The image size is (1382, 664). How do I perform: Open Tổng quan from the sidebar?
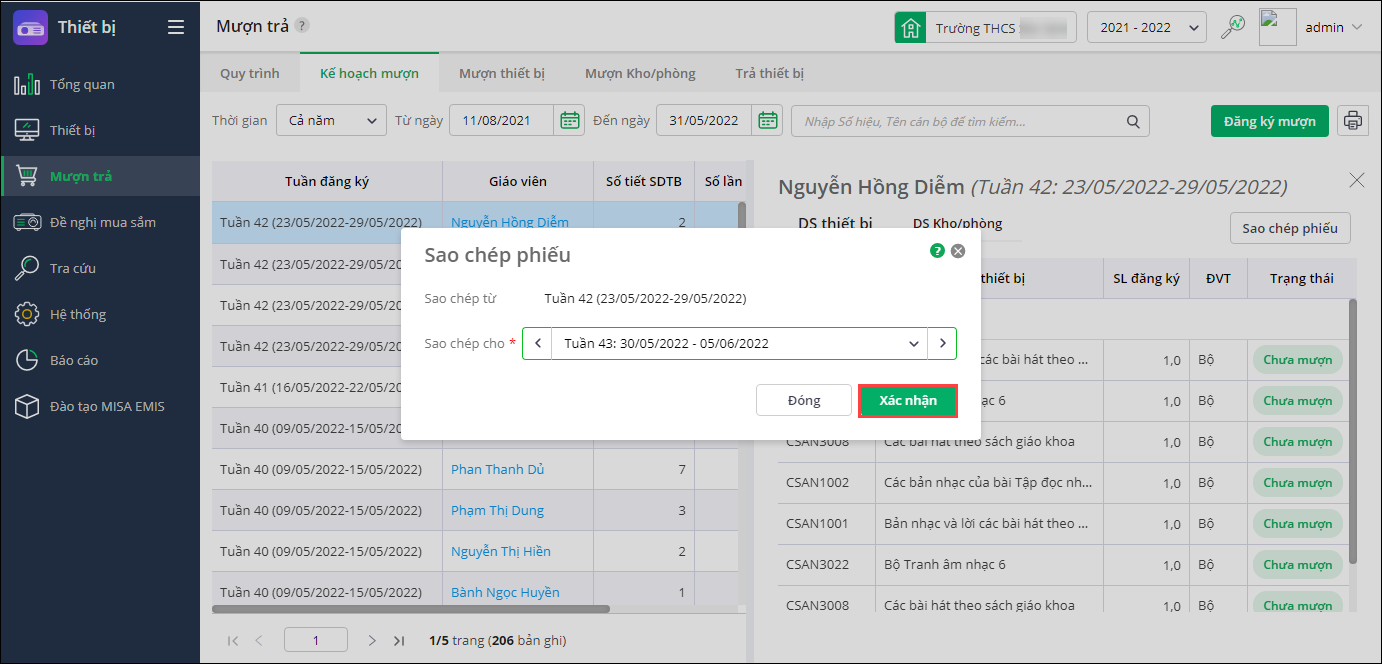pyautogui.click(x=82, y=84)
